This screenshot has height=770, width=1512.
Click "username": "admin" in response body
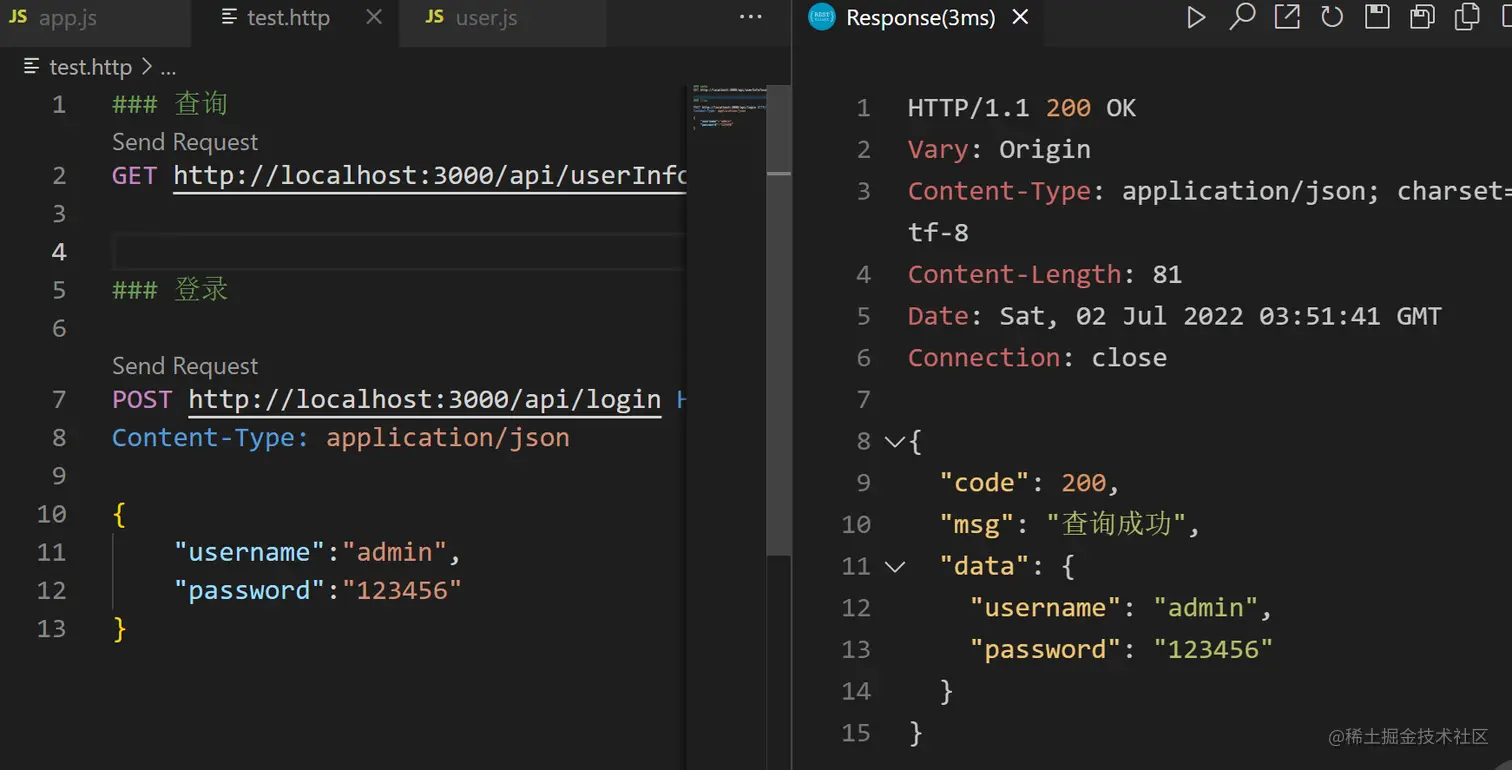1121,608
